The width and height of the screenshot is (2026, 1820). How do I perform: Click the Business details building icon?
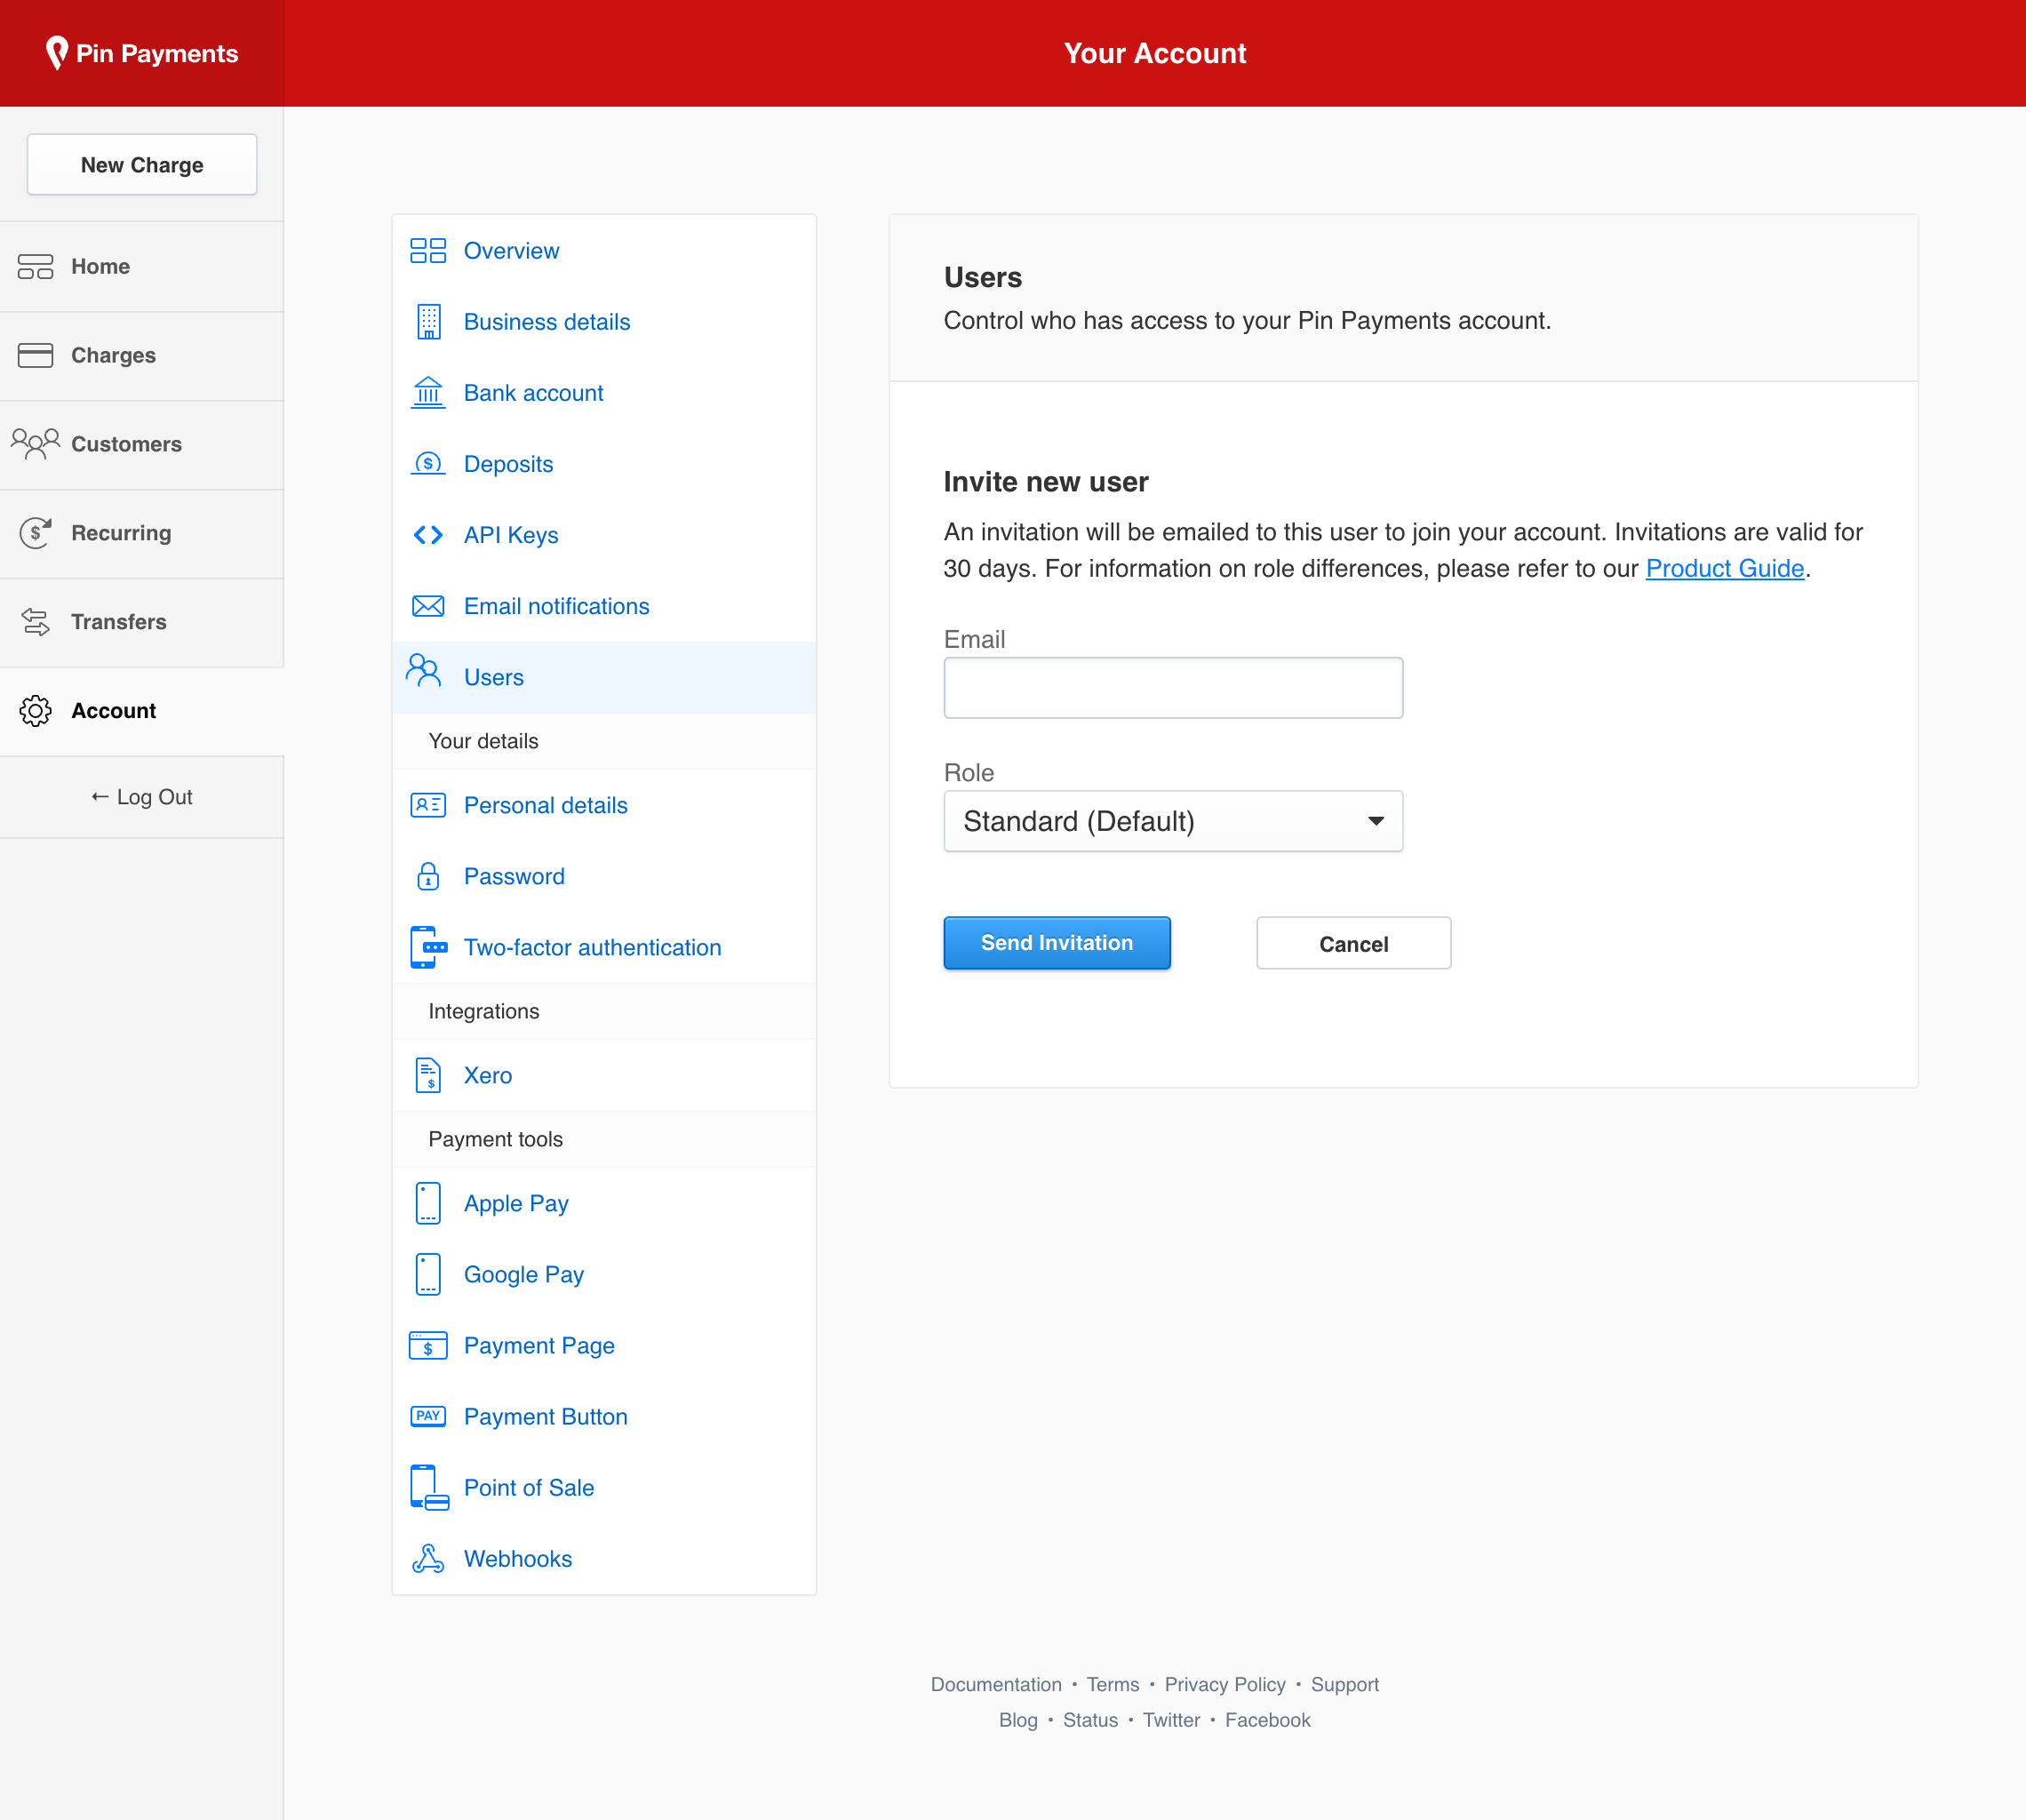pos(428,322)
